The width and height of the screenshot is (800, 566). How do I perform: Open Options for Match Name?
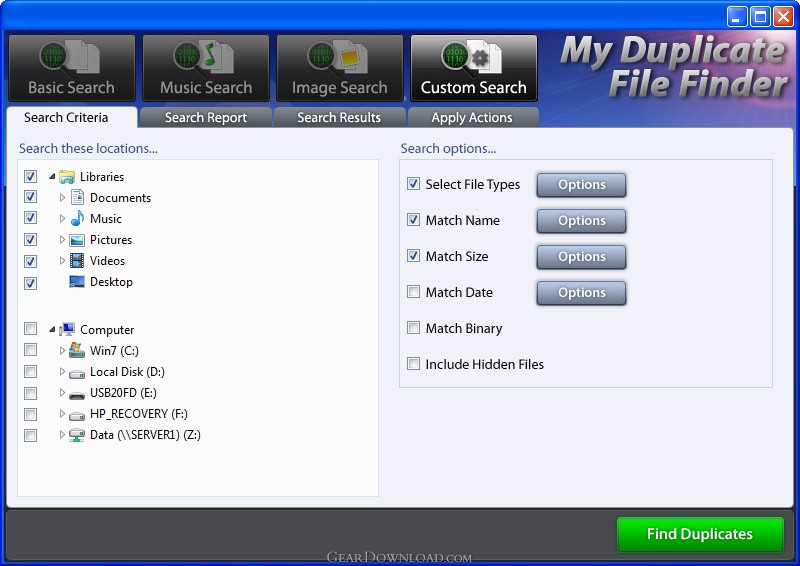point(581,220)
